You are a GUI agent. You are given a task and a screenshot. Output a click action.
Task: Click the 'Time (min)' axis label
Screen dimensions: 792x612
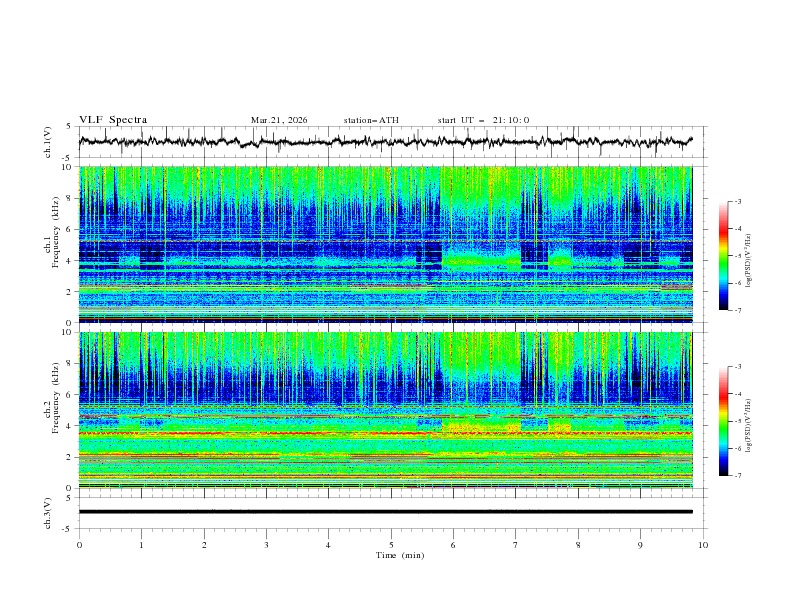(x=400, y=555)
